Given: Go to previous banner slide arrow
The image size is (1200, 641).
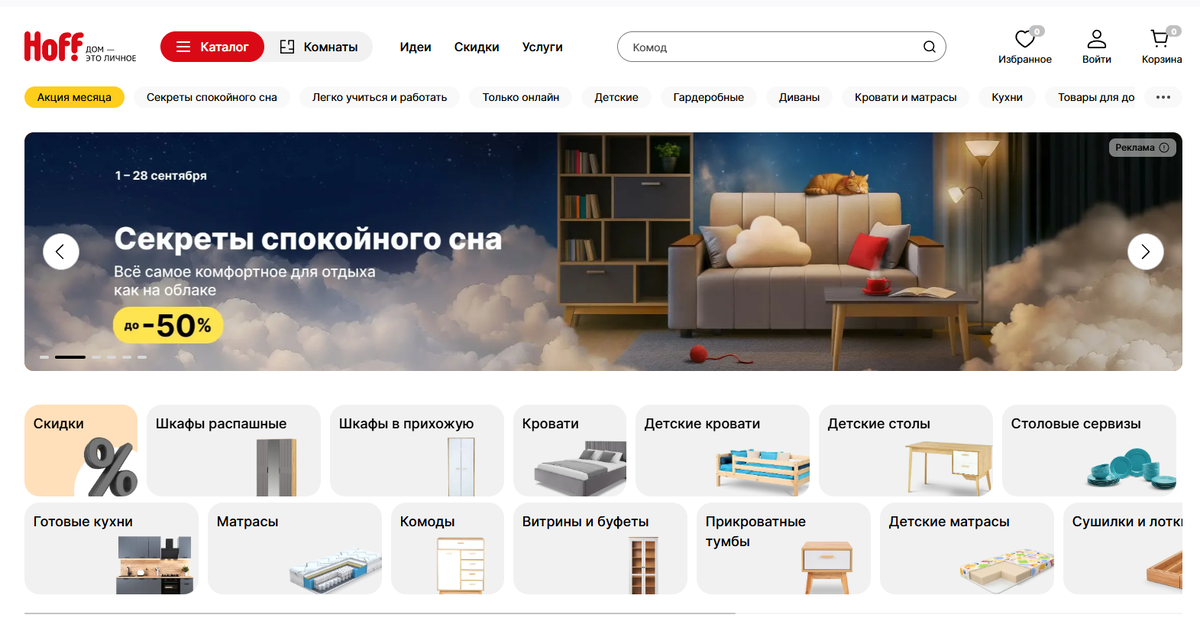Looking at the screenshot, I should (61, 251).
